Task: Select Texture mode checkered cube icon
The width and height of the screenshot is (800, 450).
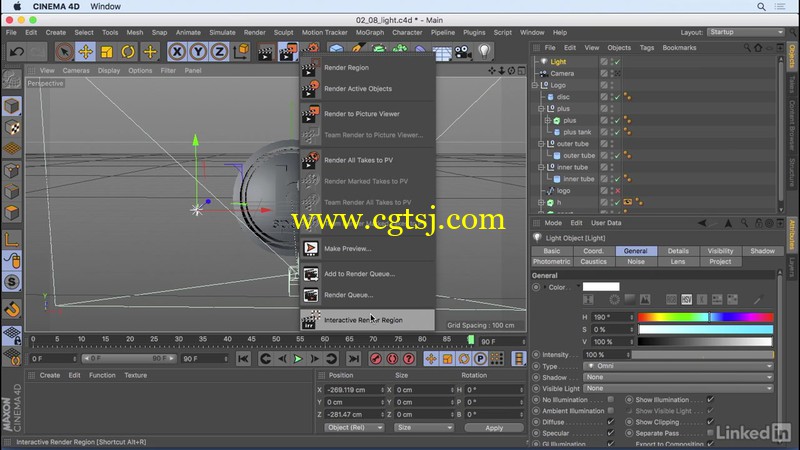Action: (12, 128)
